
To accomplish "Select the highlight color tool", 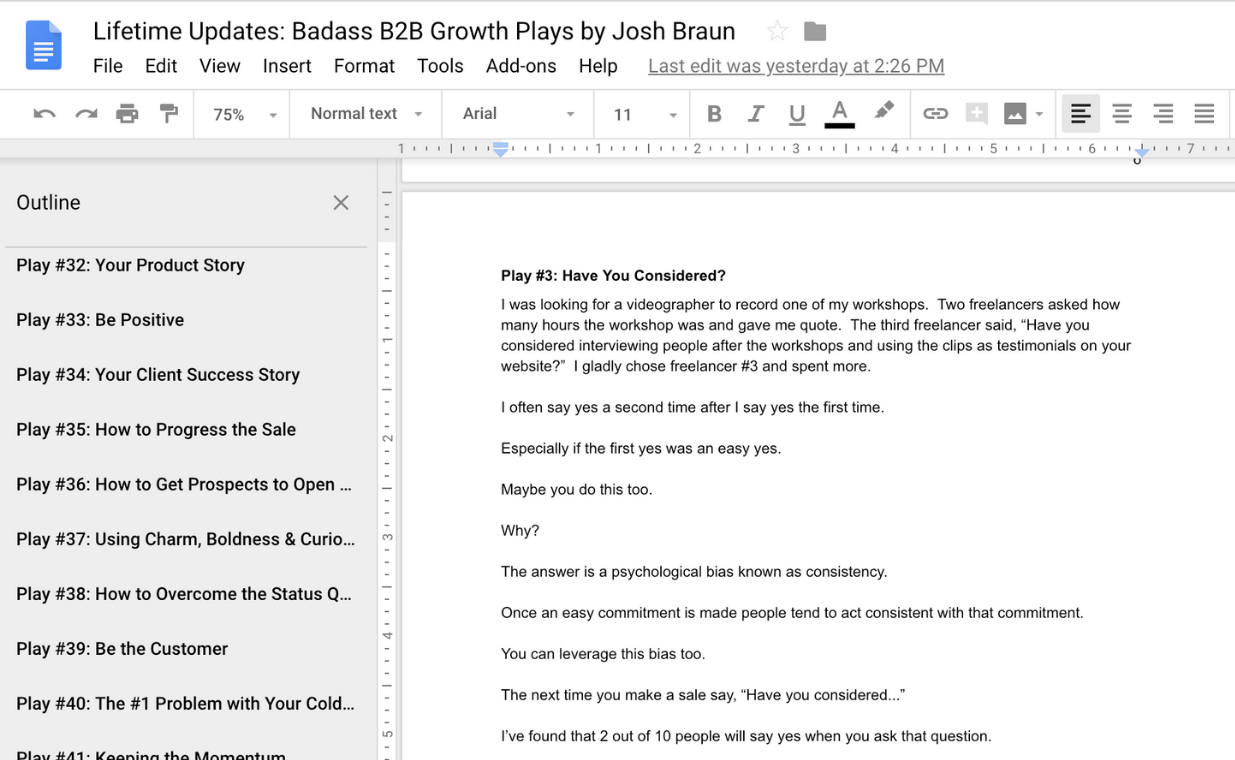I will coord(884,113).
